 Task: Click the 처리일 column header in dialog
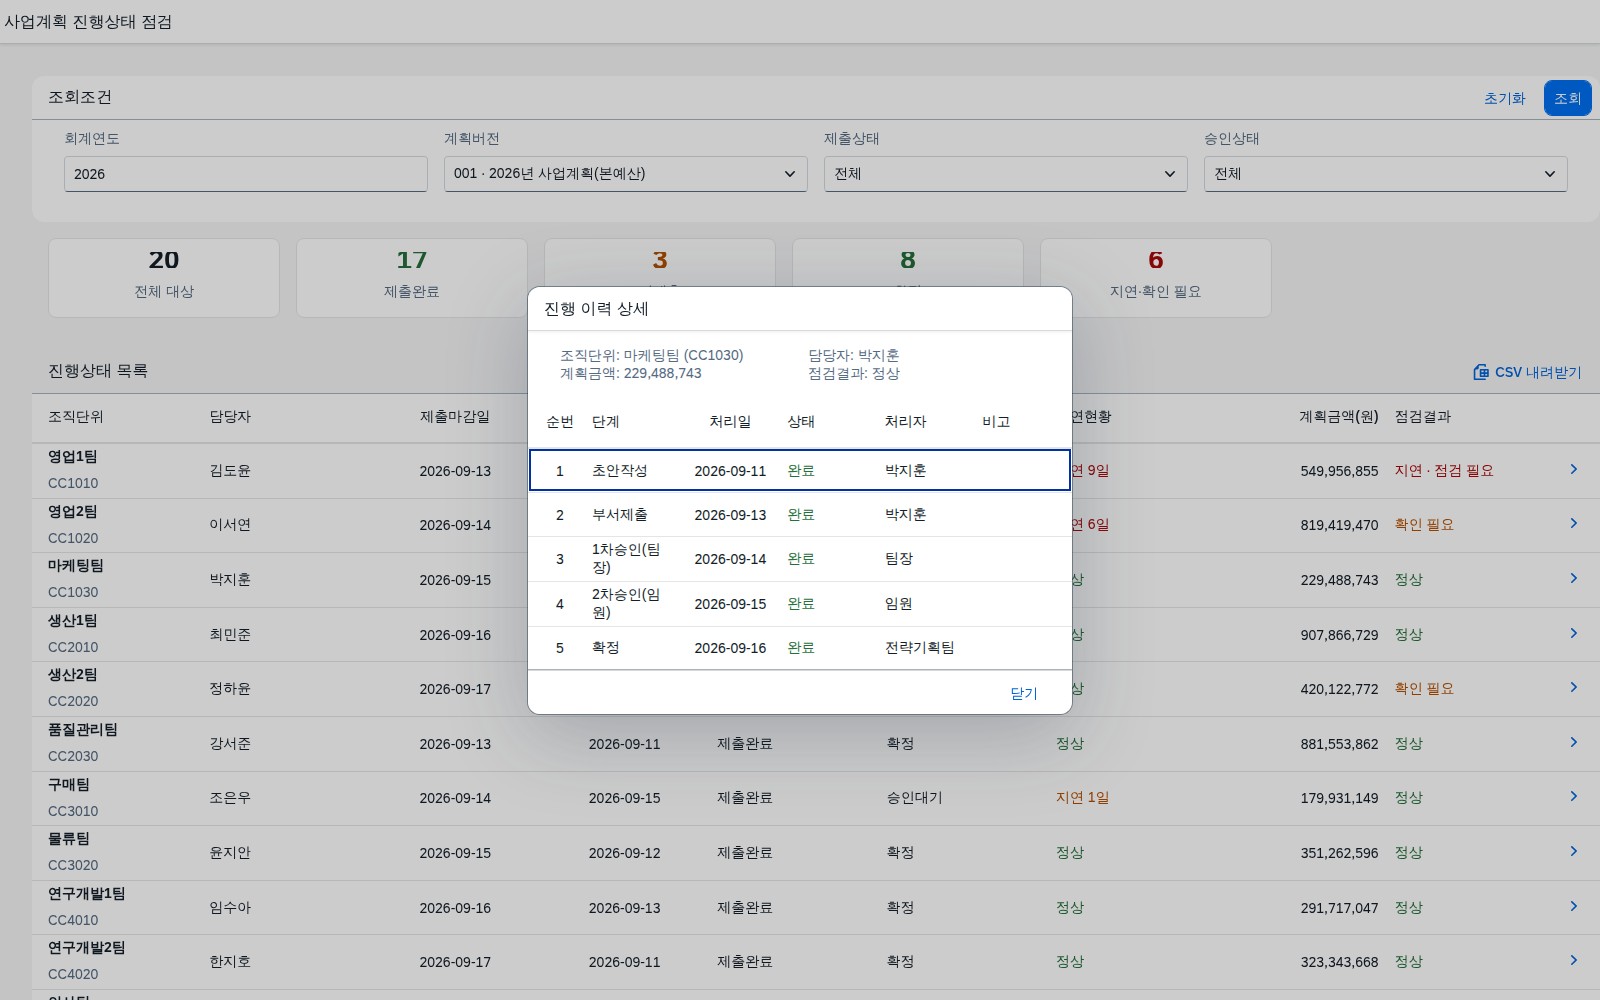(730, 422)
